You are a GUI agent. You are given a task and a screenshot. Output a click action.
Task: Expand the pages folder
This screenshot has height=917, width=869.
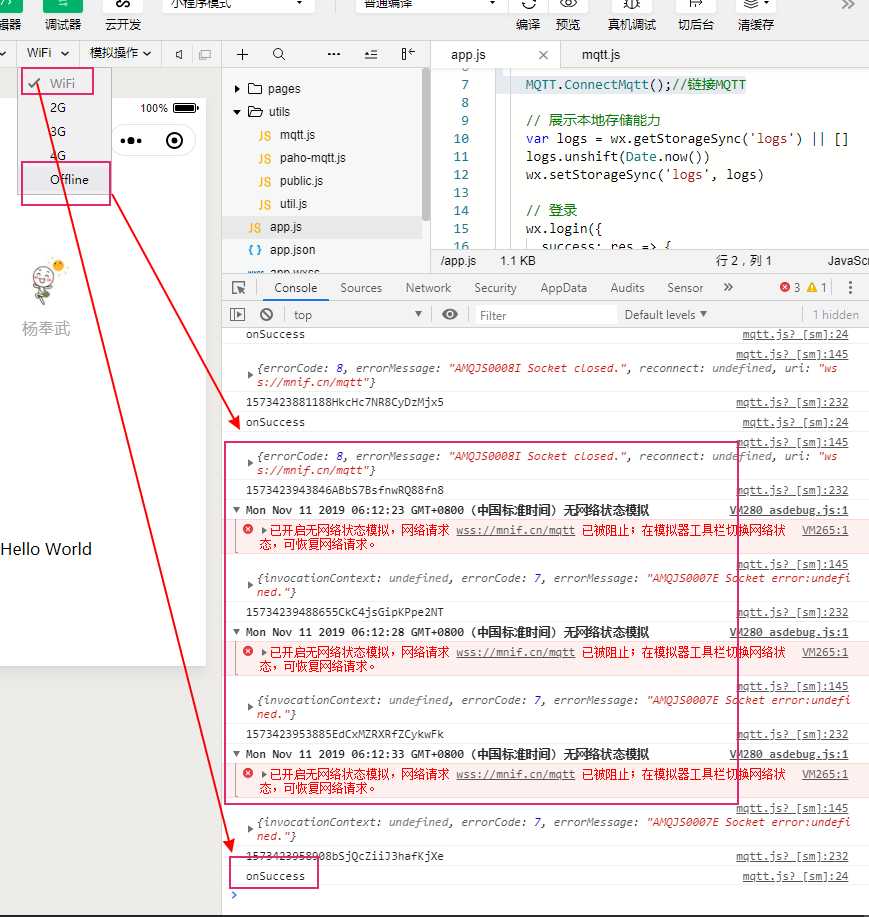click(237, 89)
